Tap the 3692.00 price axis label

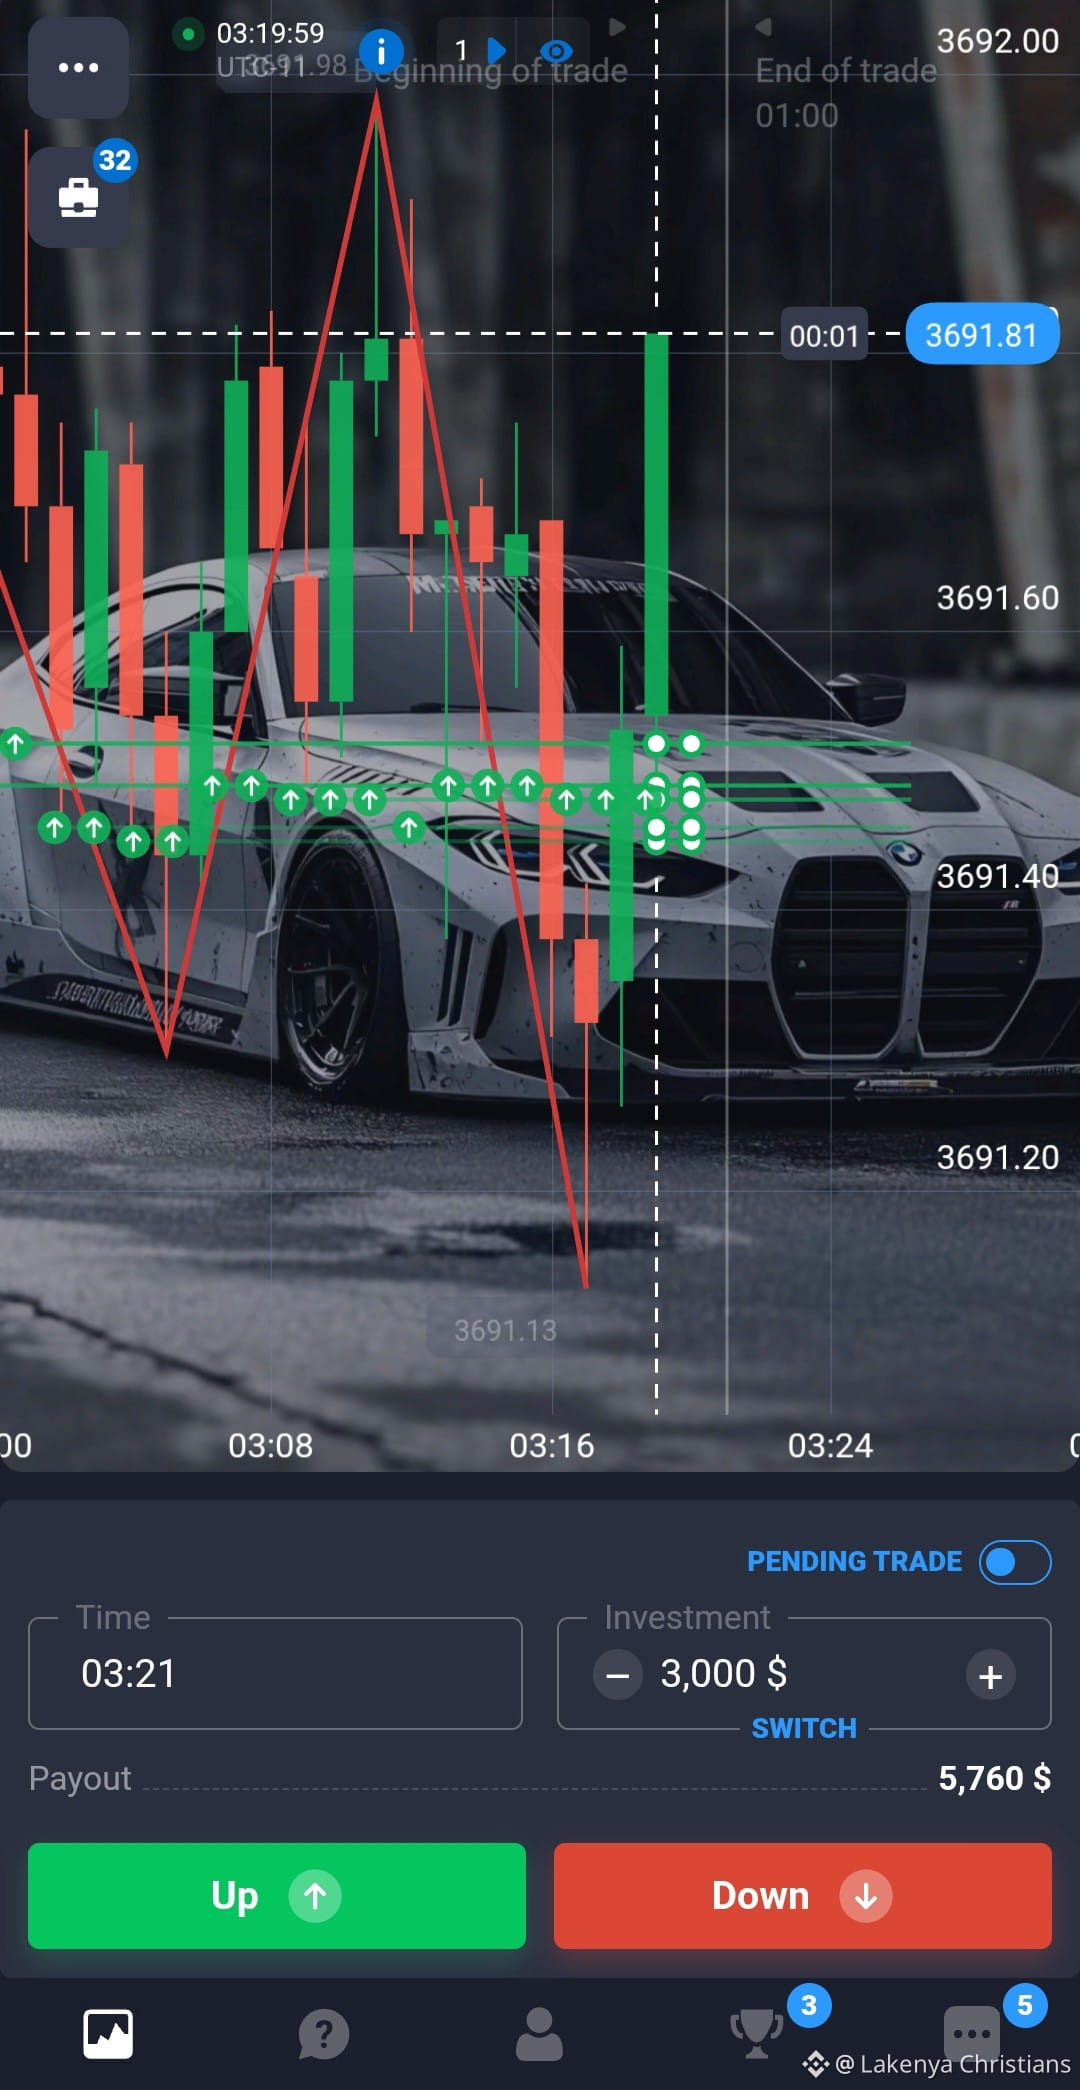(x=997, y=41)
